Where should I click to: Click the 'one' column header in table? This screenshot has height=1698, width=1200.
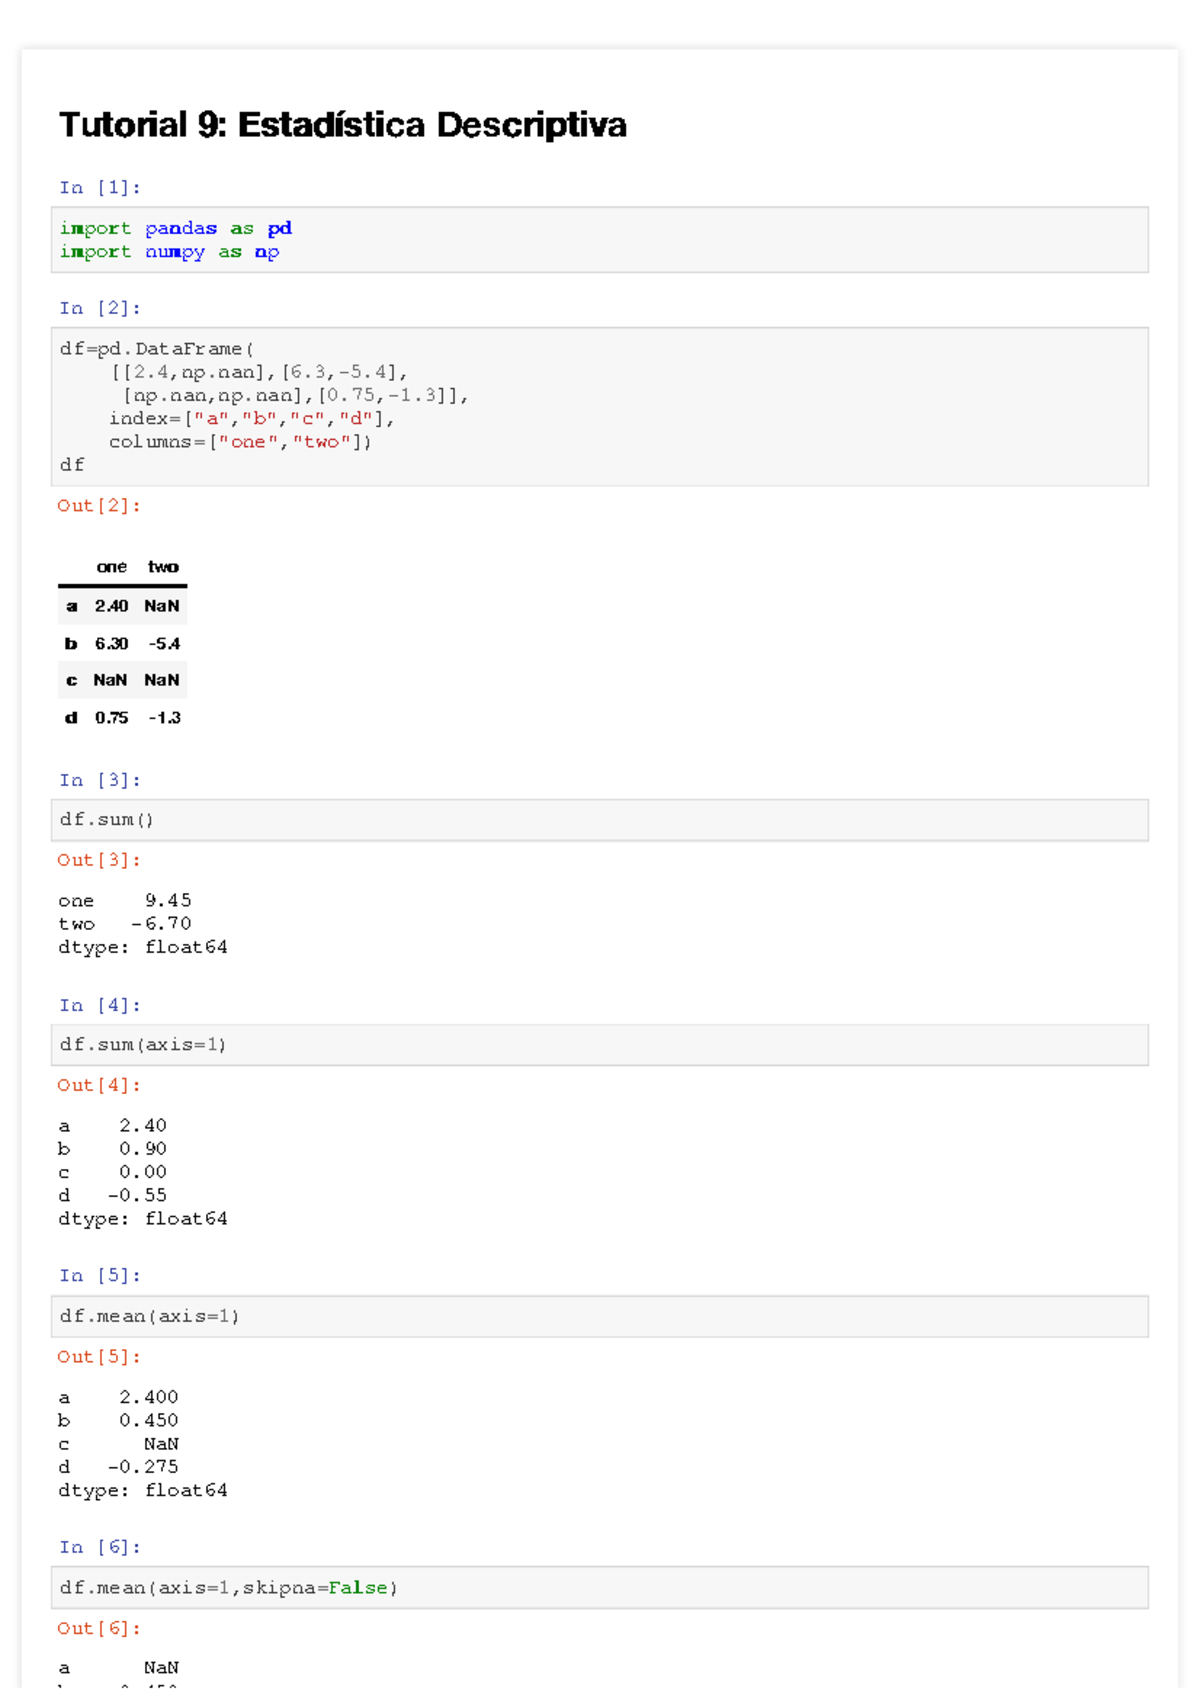[111, 567]
